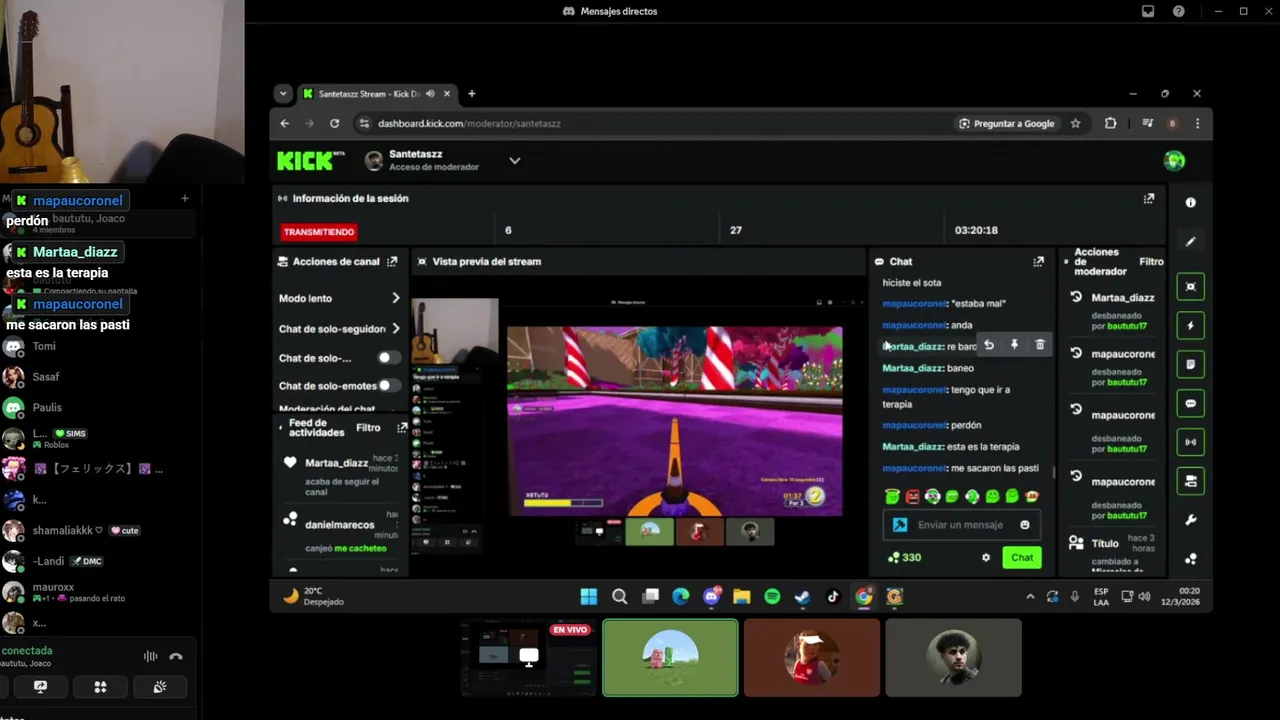1280x720 pixels.
Task: Open TikTok icon in shared taskbar
Action: click(833, 597)
